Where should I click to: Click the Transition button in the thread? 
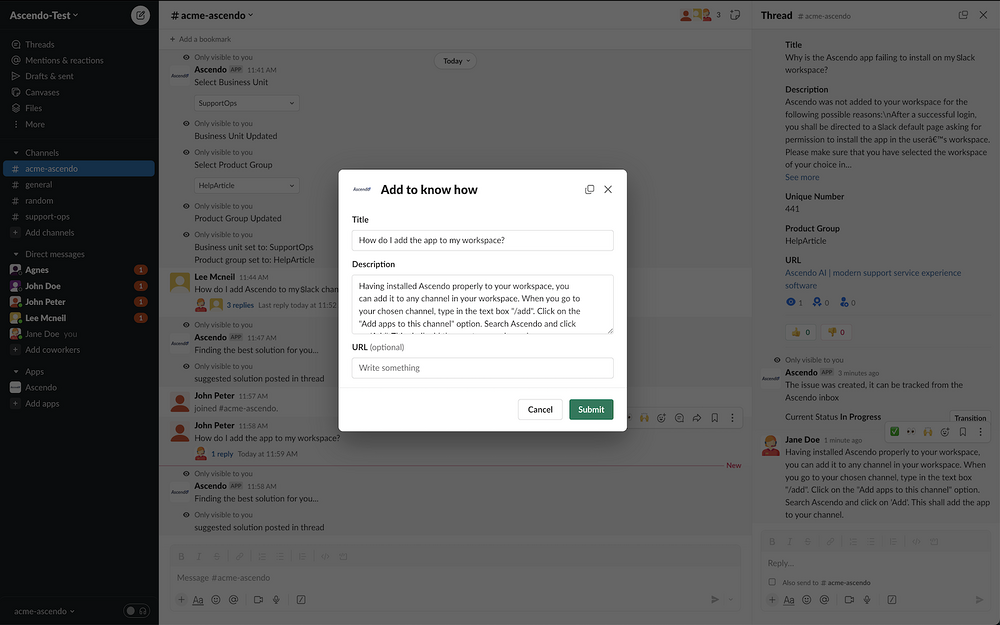point(970,418)
